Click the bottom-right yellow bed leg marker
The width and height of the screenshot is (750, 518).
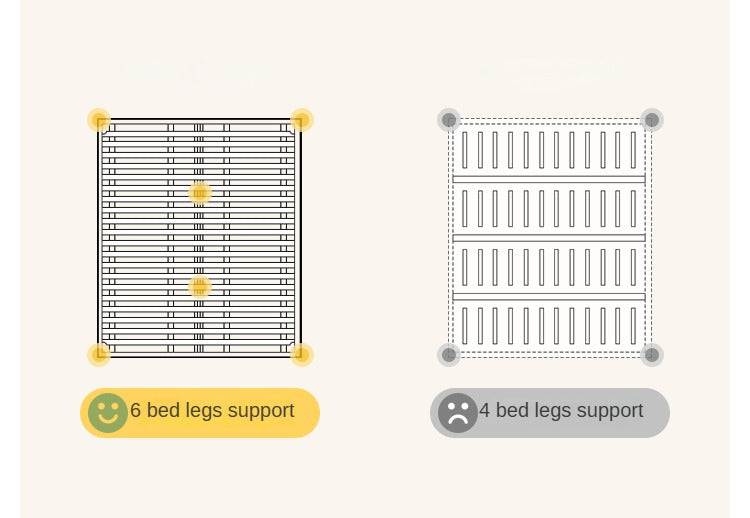pos(301,354)
